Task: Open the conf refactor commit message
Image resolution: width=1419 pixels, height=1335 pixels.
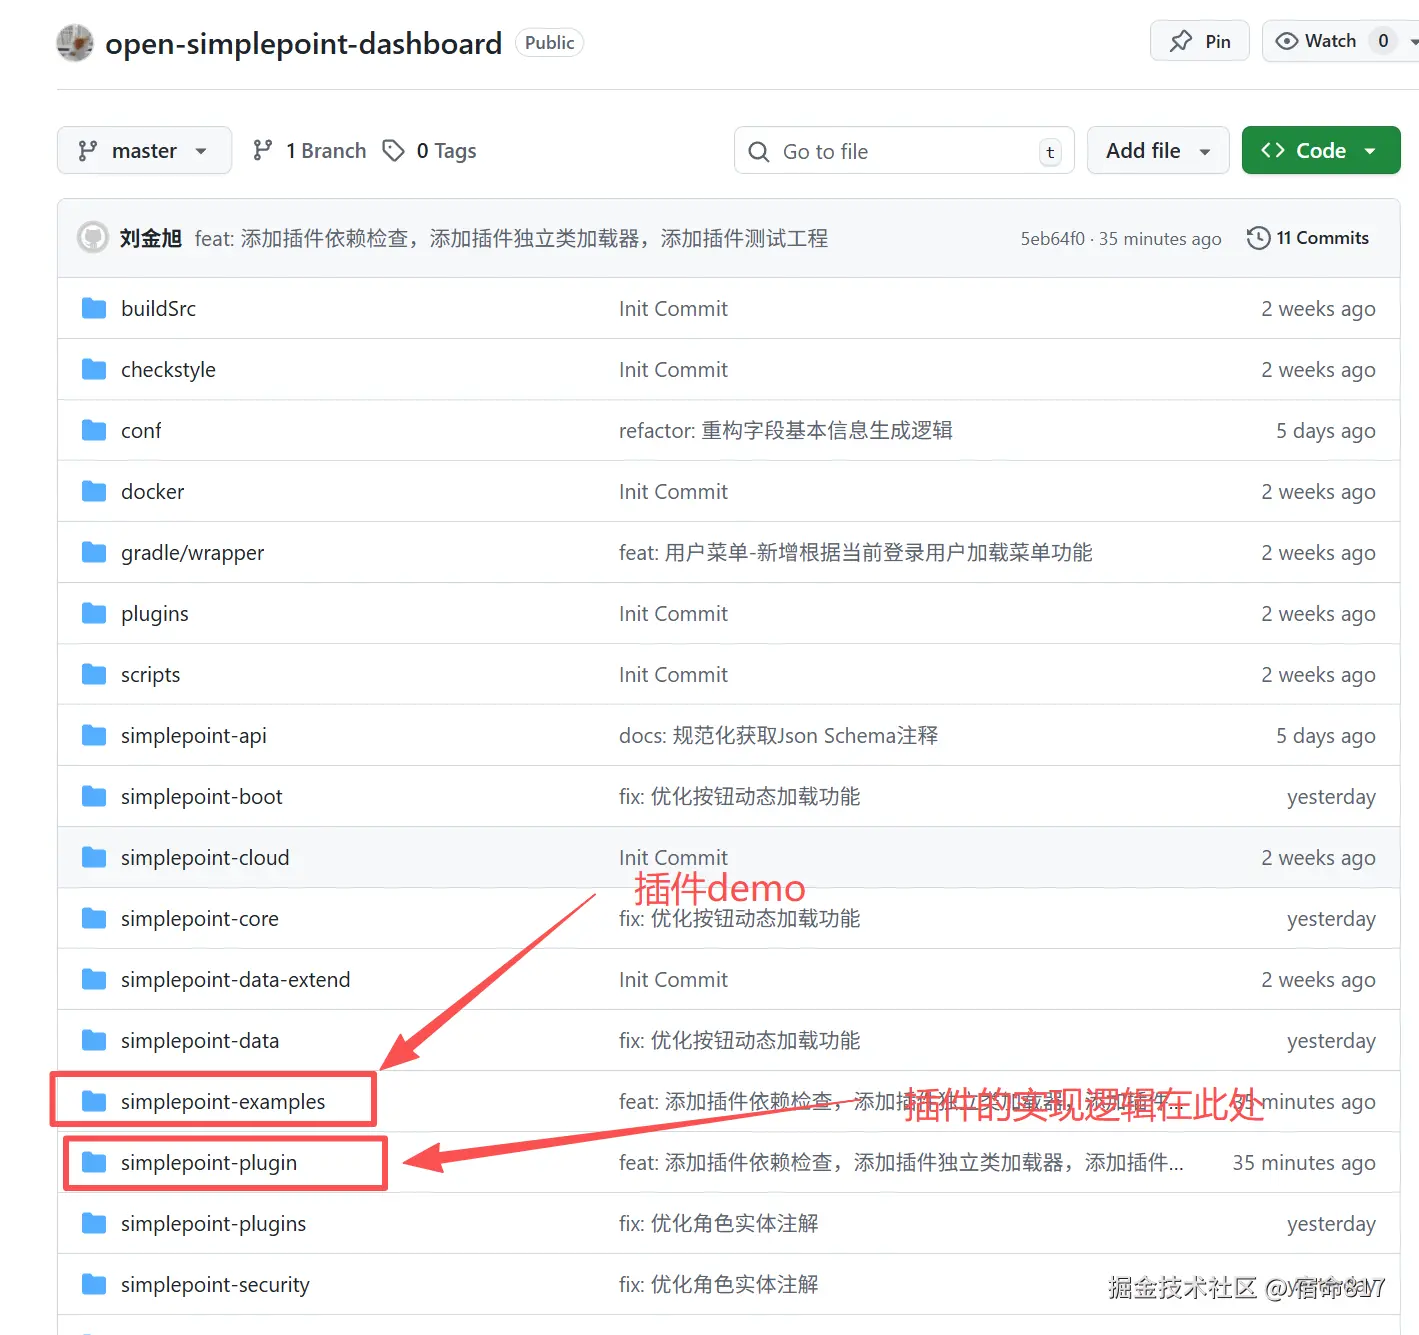Action: click(x=785, y=430)
